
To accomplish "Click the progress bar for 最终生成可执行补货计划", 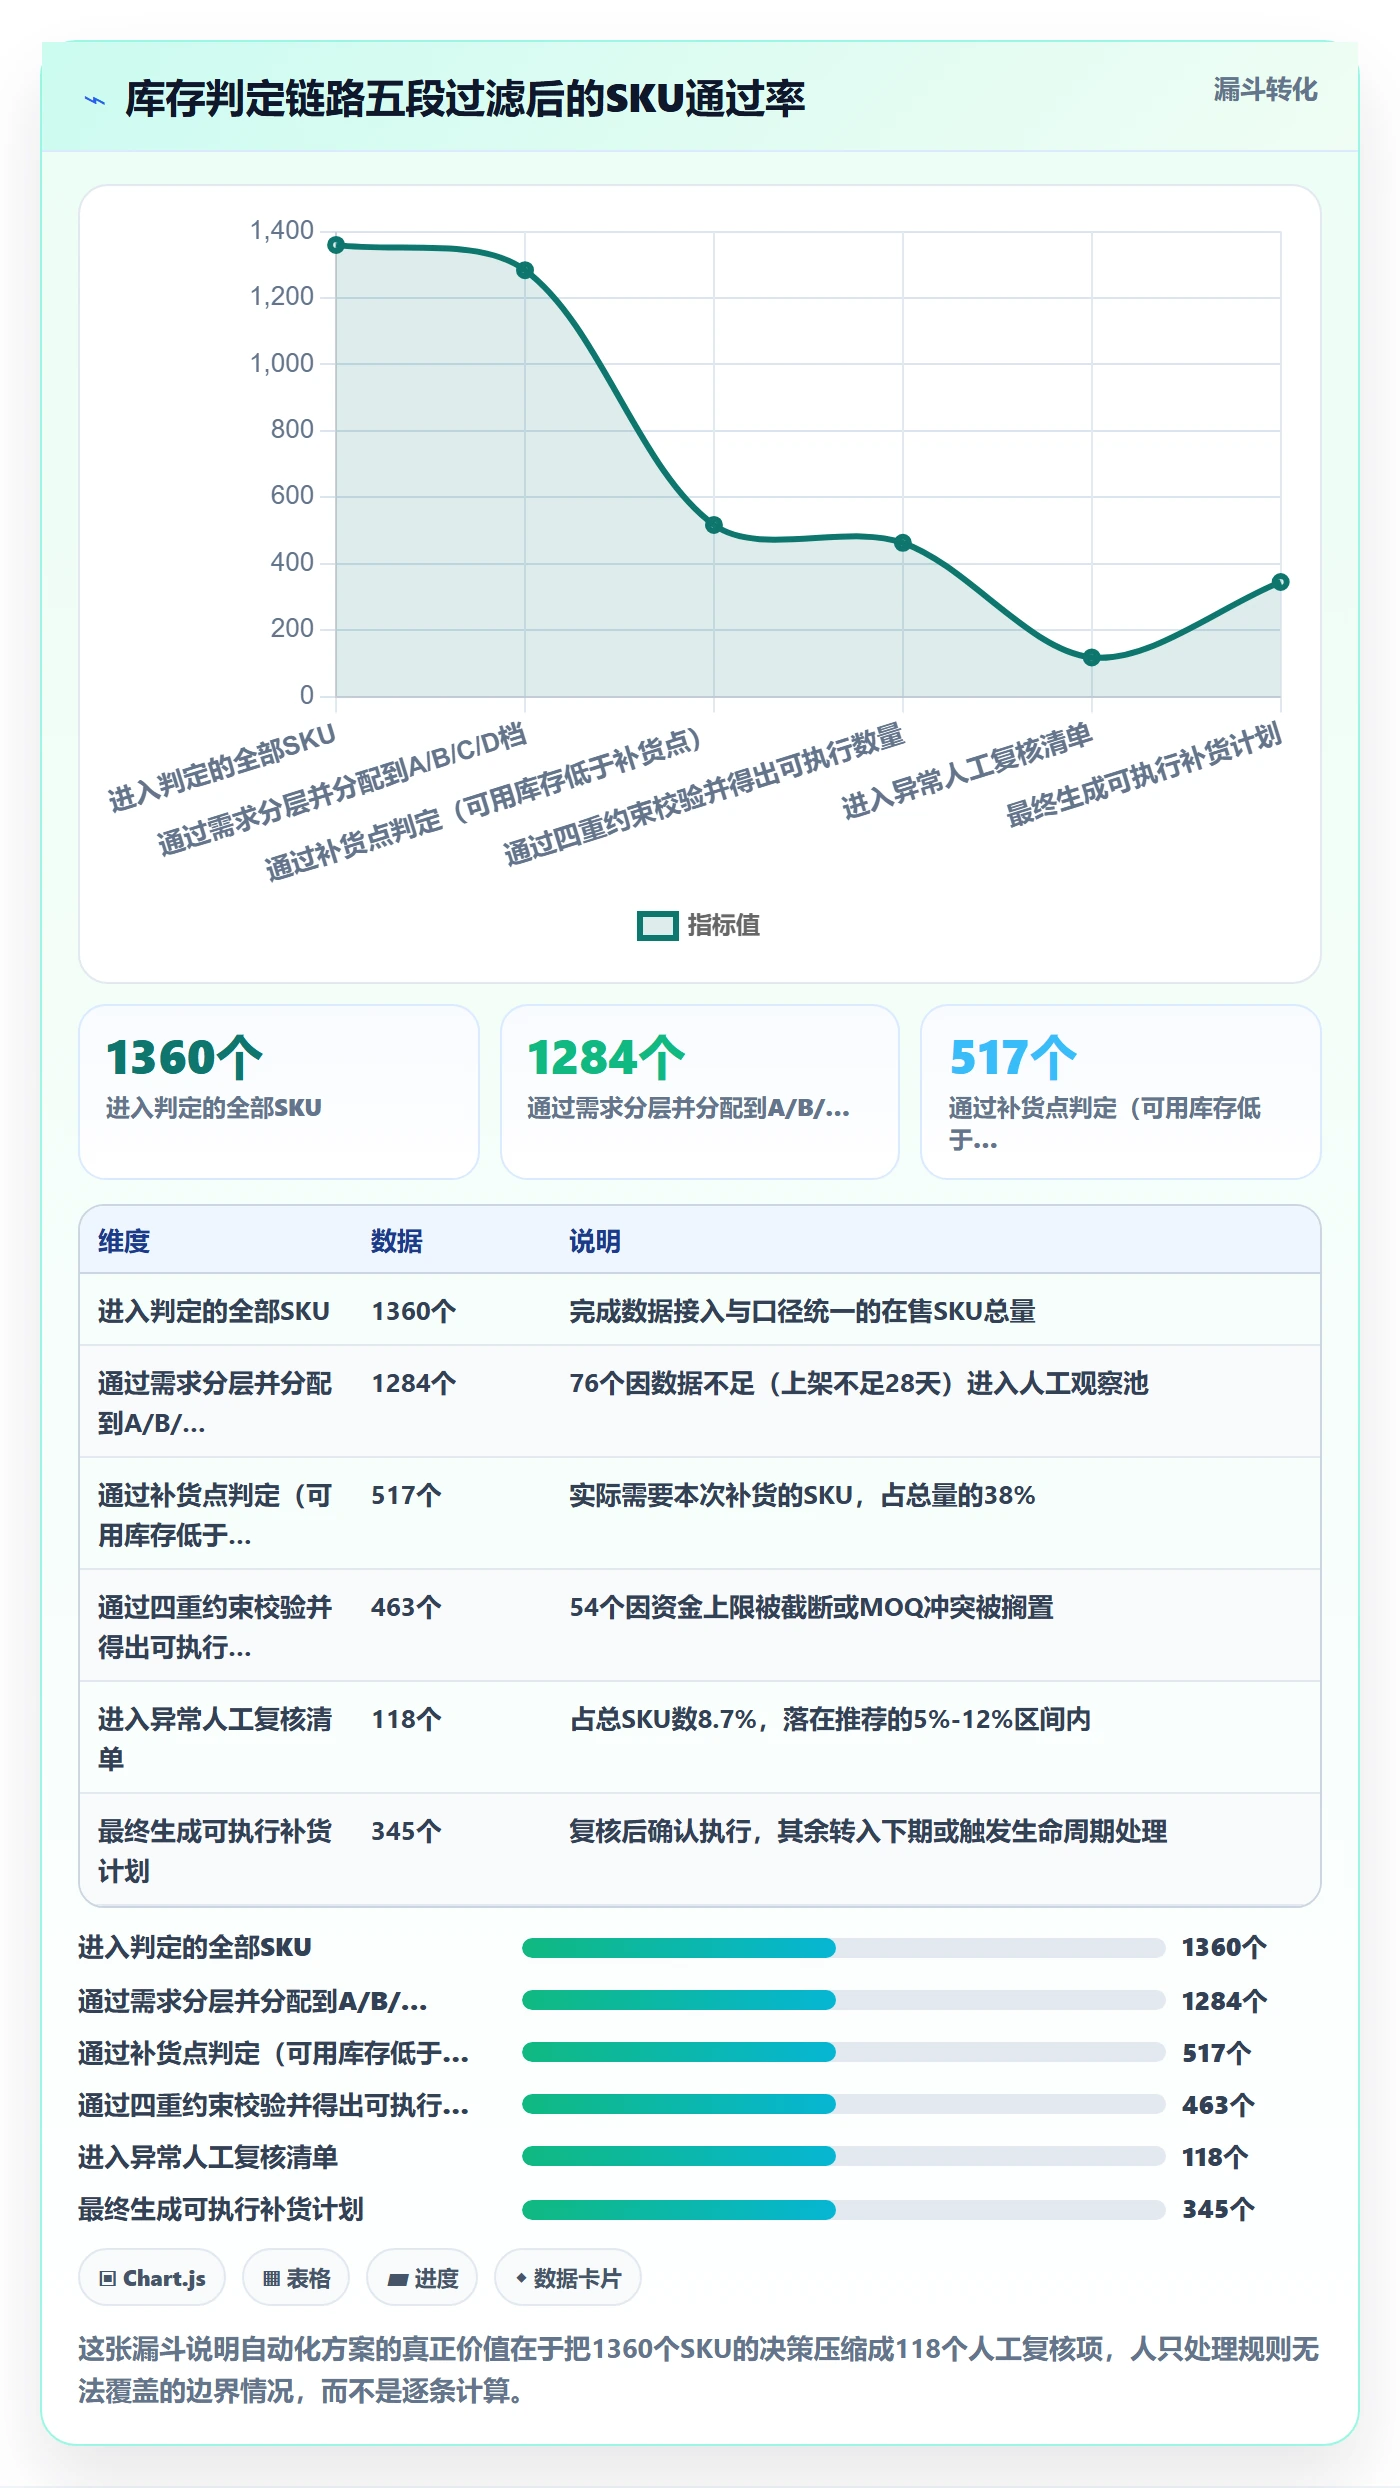I will 843,2208.
